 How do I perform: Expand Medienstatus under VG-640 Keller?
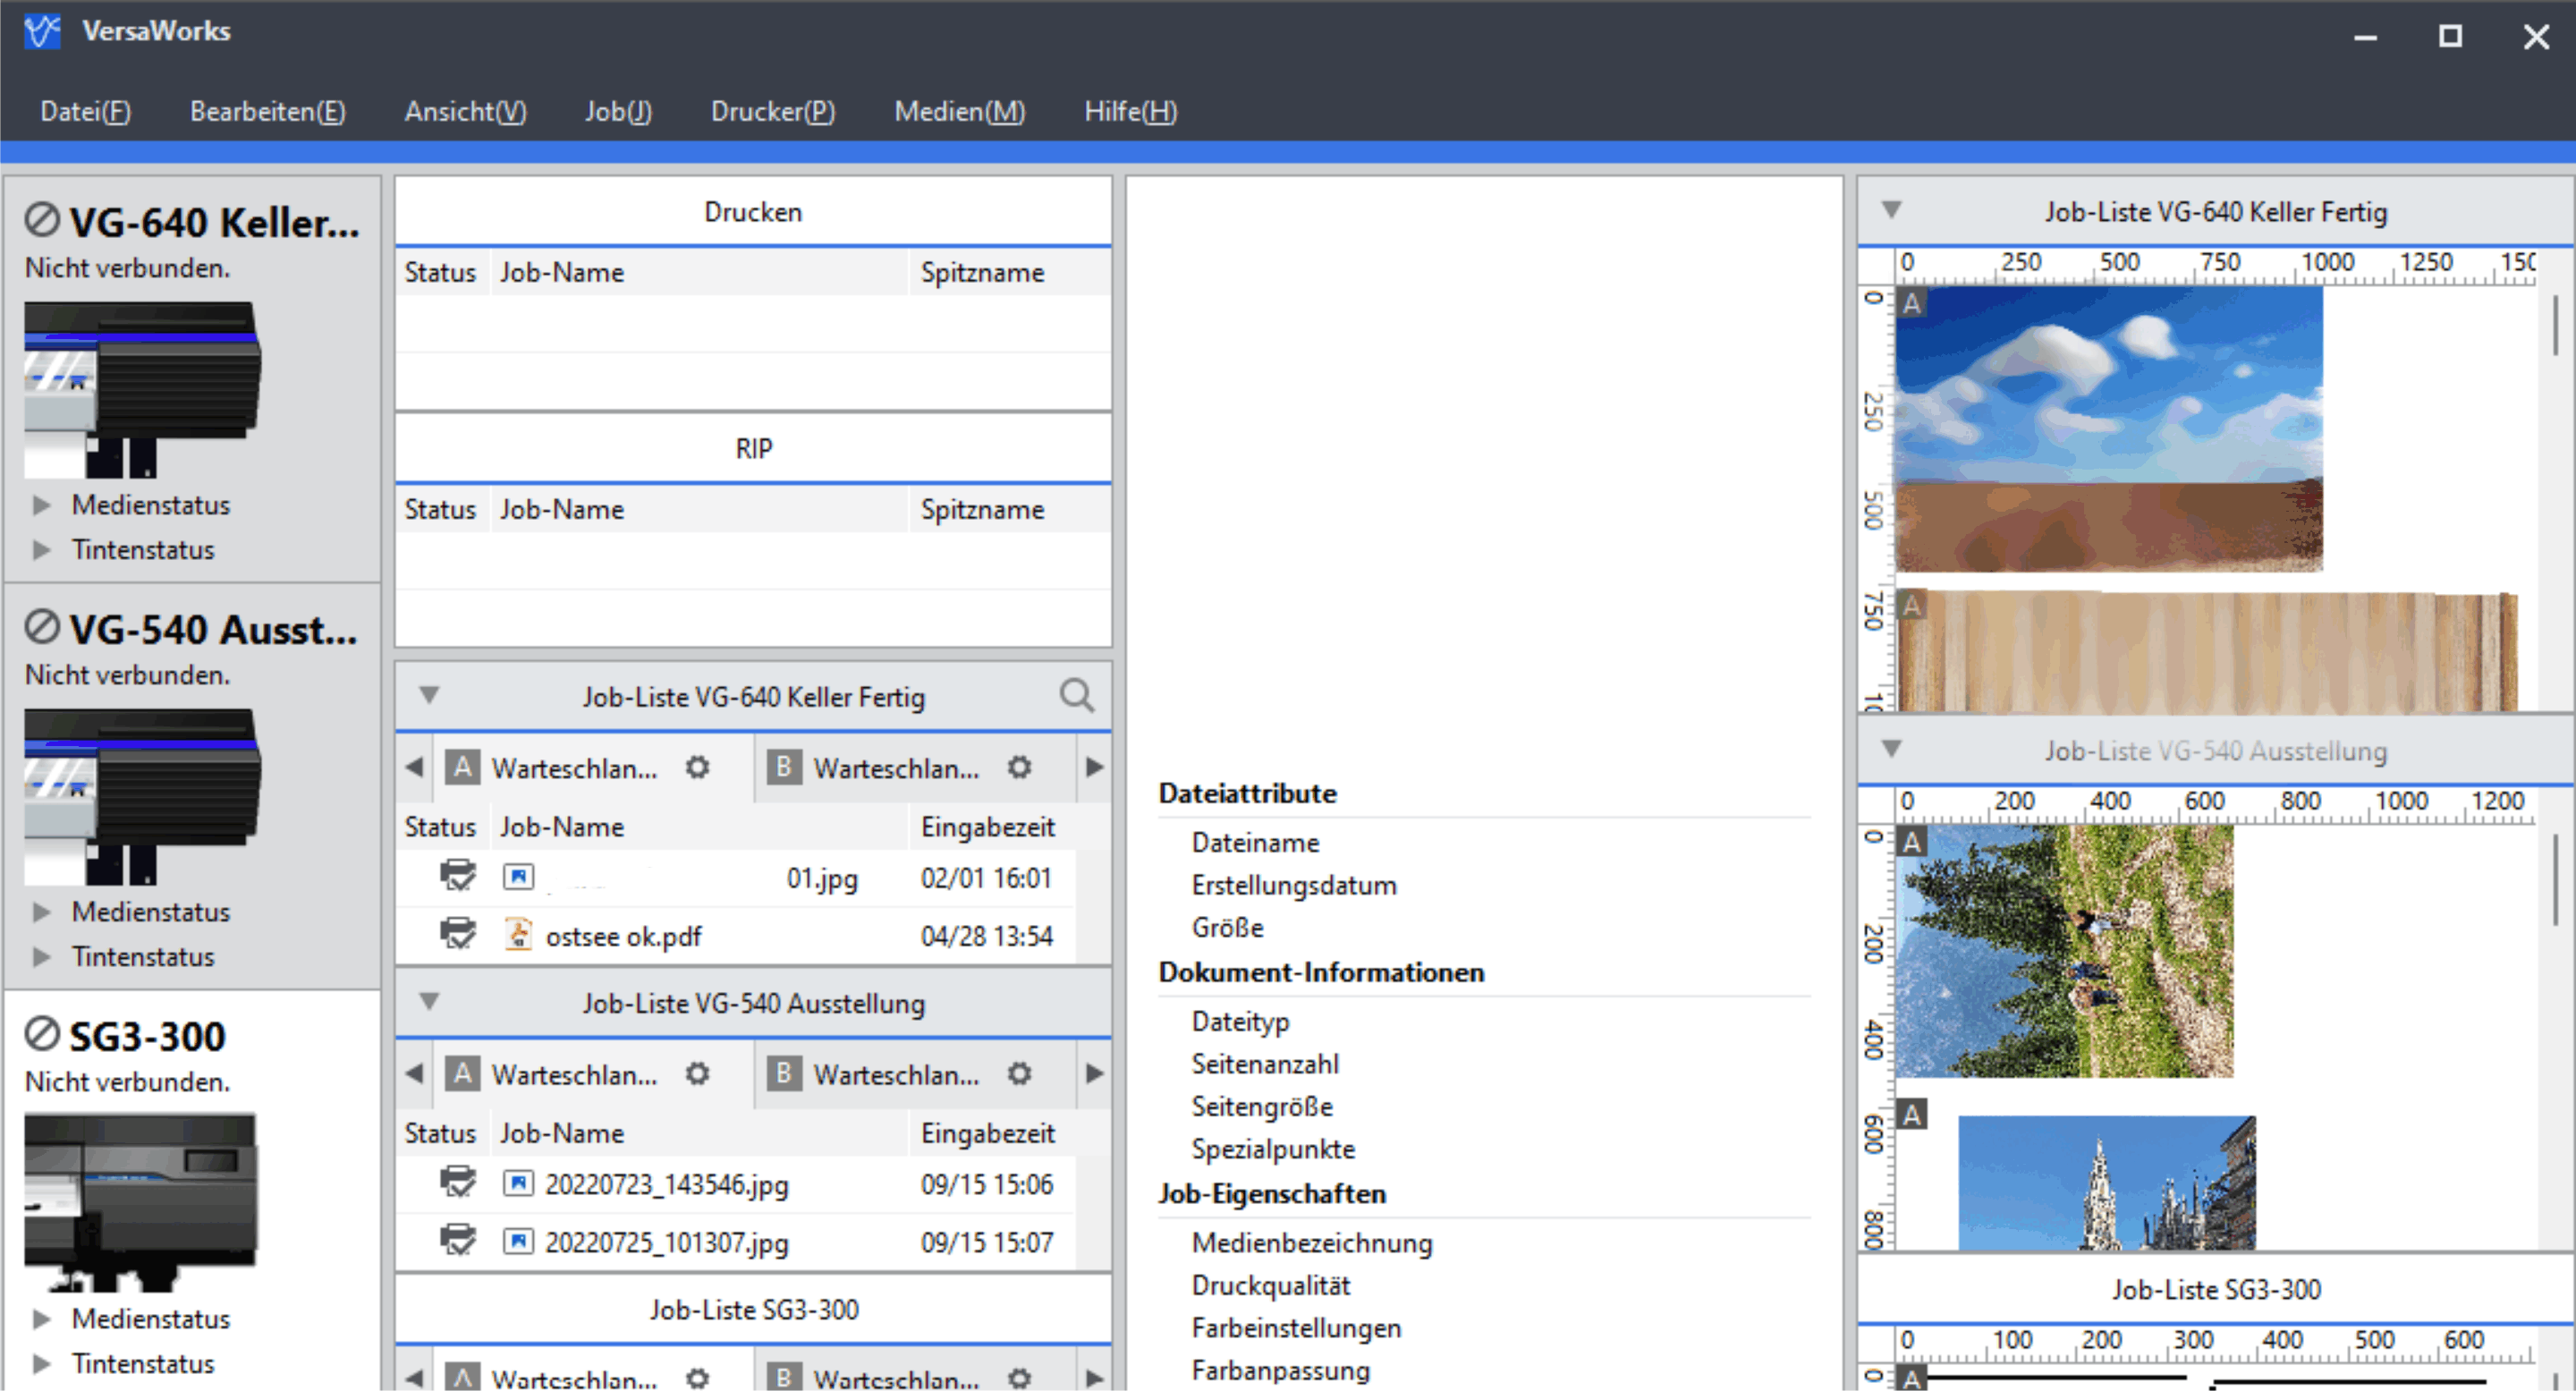42,505
